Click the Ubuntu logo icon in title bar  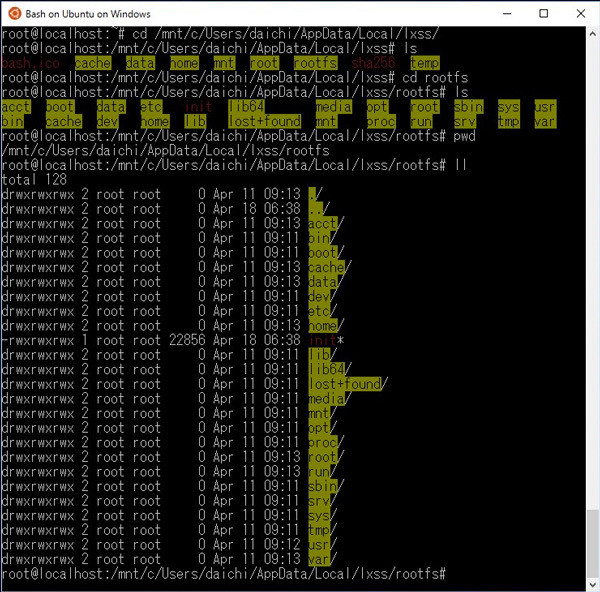(x=12, y=14)
